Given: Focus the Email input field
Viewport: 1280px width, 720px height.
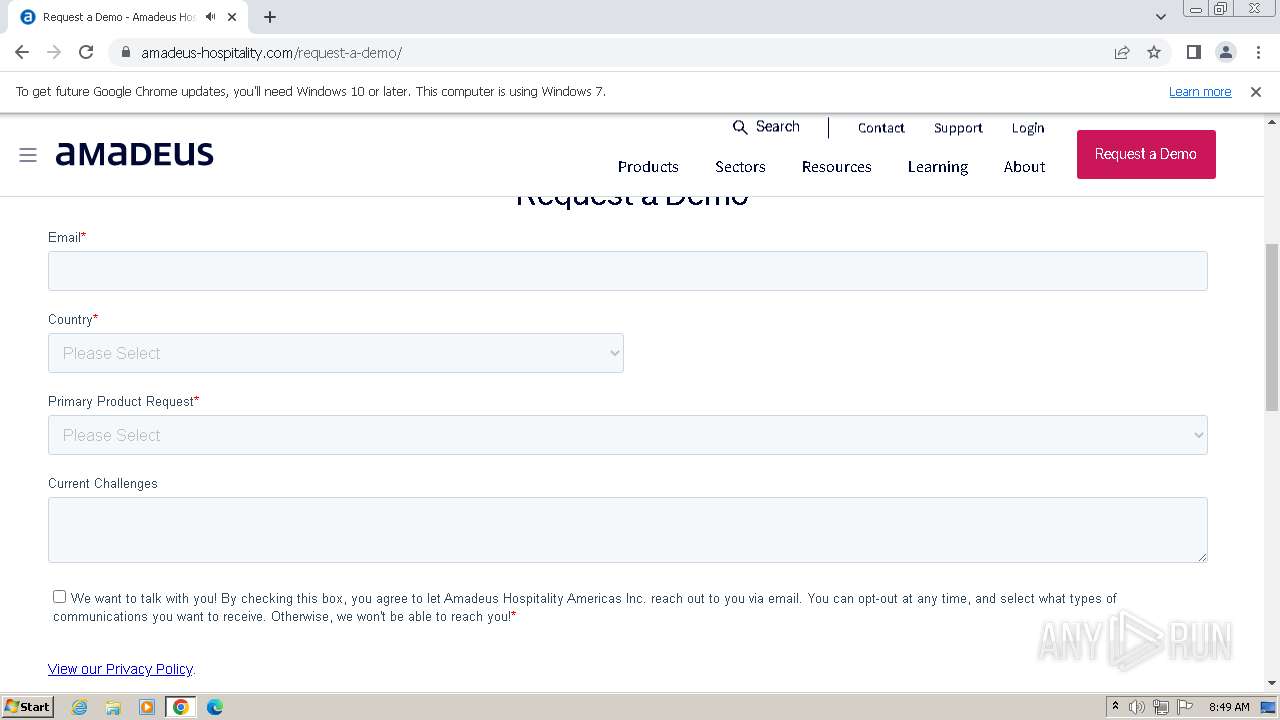Looking at the screenshot, I should [628, 271].
